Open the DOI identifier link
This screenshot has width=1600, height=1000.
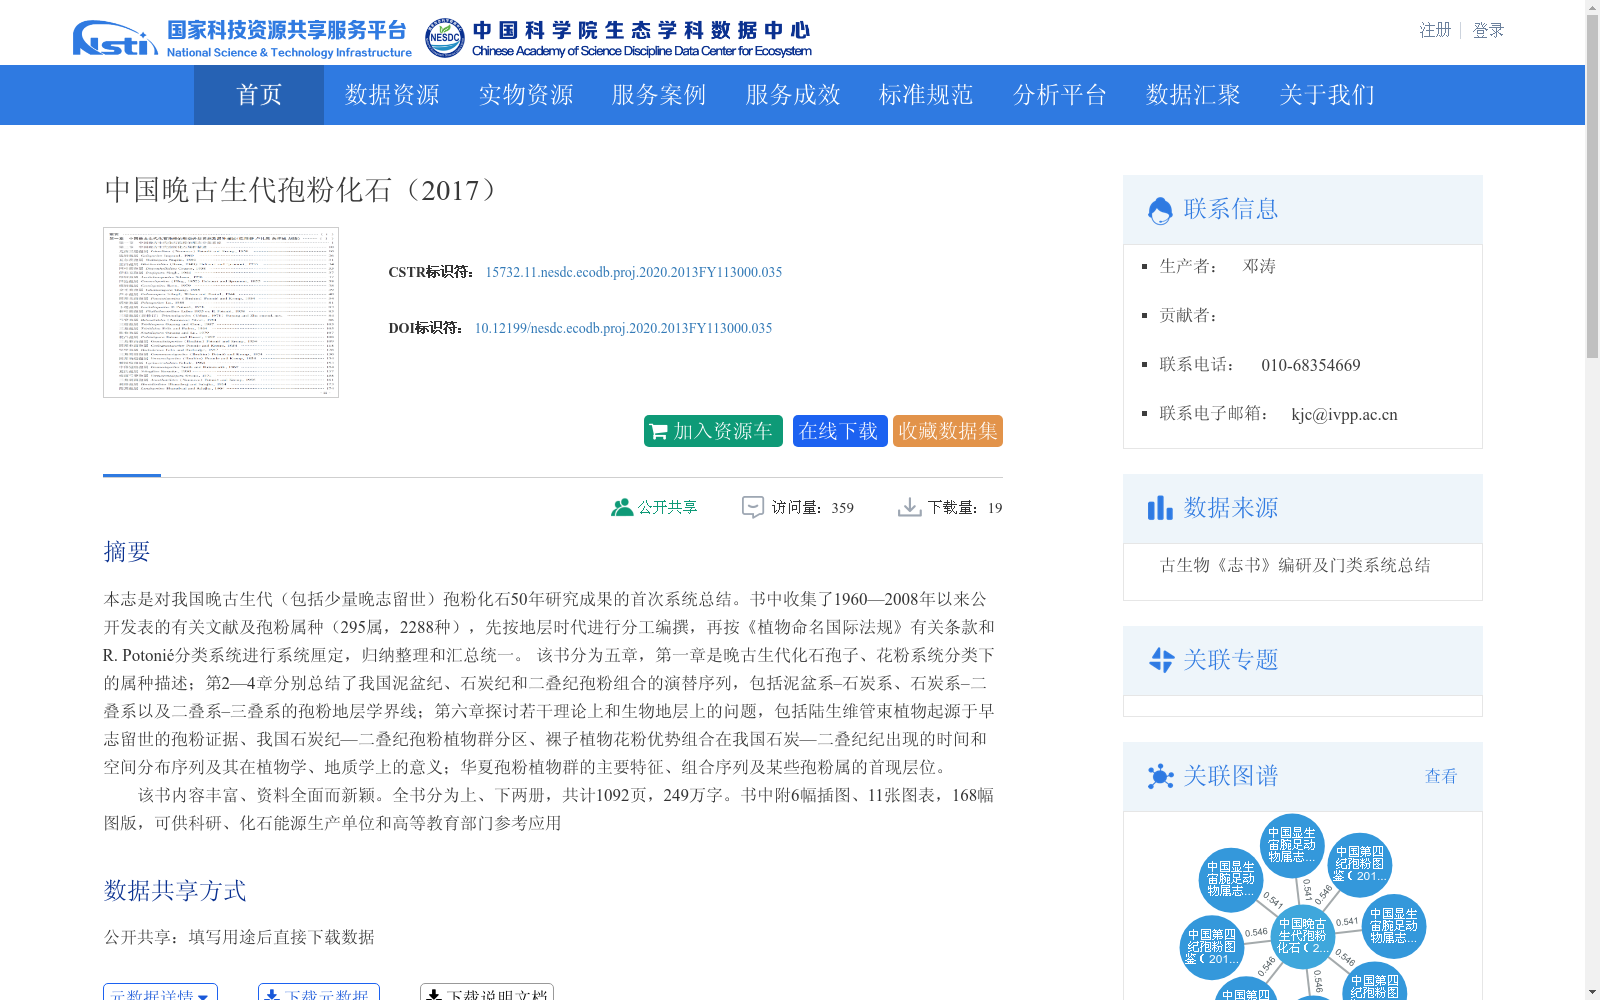coord(623,328)
